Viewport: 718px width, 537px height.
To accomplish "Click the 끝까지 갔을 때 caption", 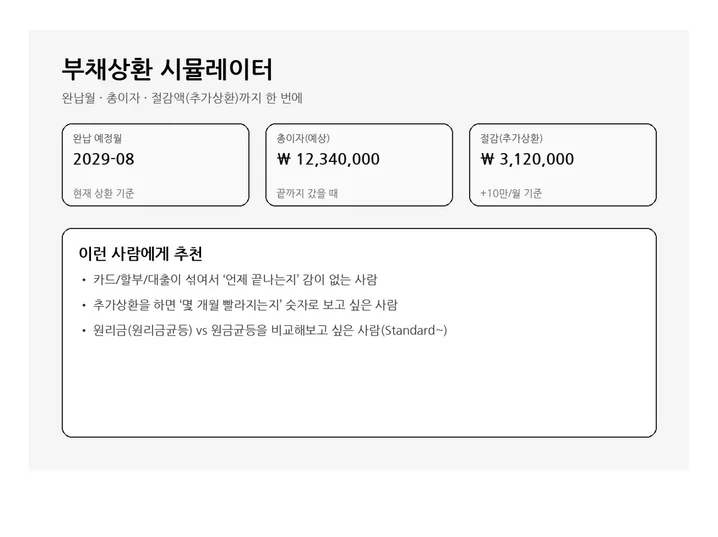I will click(x=307, y=192).
